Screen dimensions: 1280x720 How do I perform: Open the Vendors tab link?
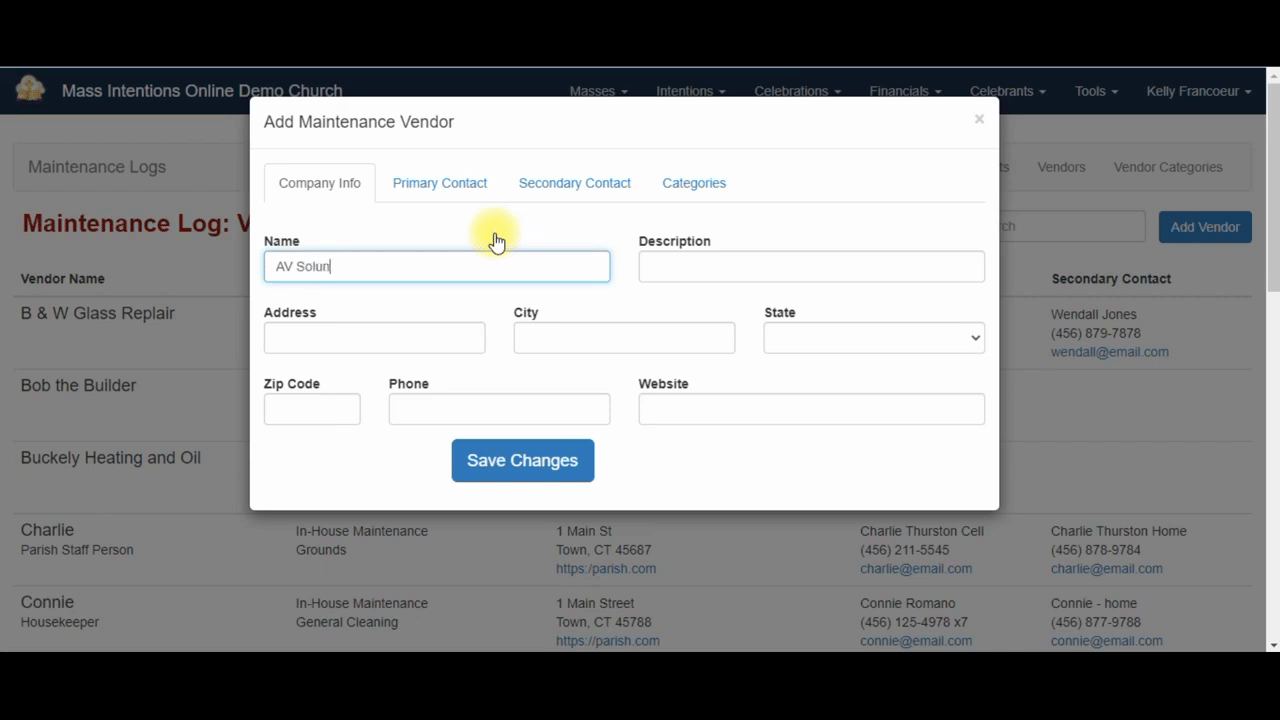tap(1061, 167)
